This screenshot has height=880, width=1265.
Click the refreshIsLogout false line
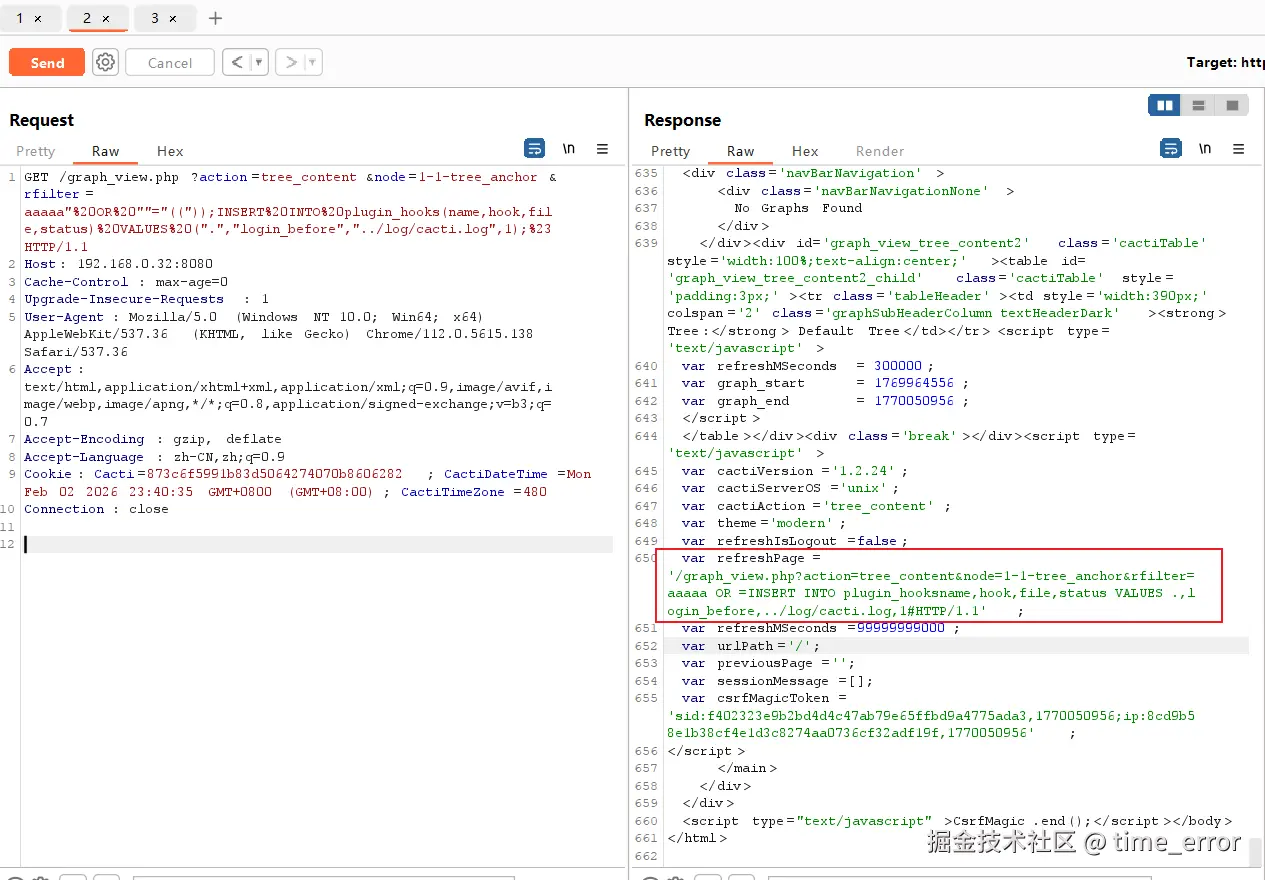(794, 541)
